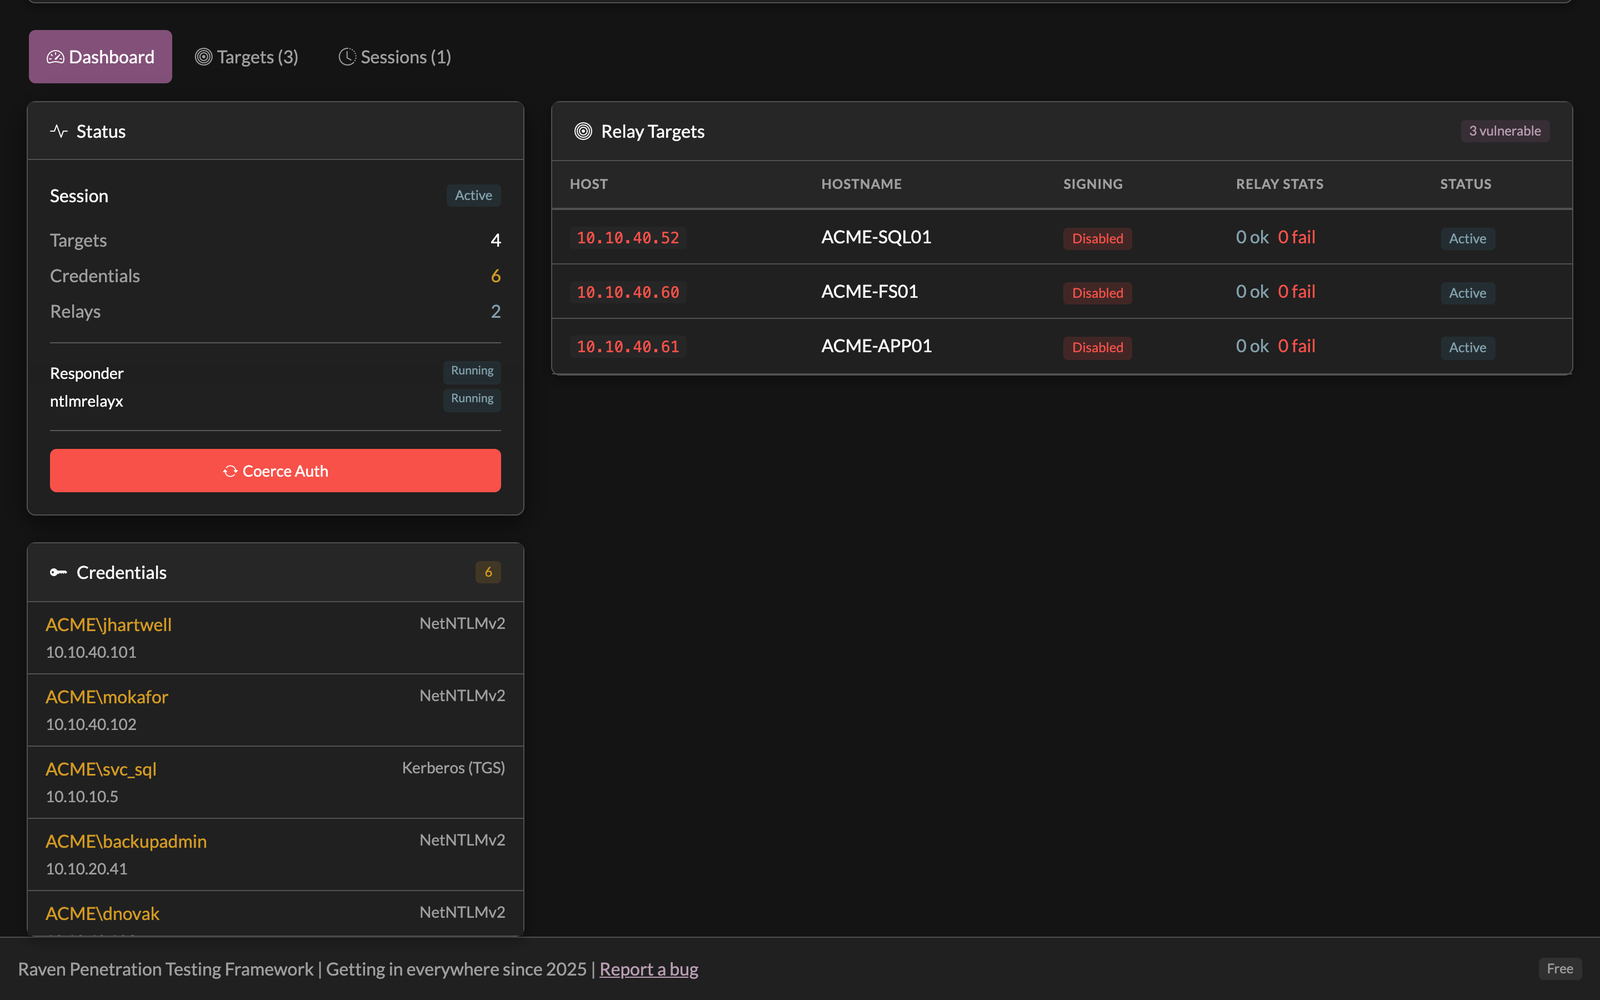Click the HOST column header
Viewport: 1600px width, 1000px height.
click(589, 184)
